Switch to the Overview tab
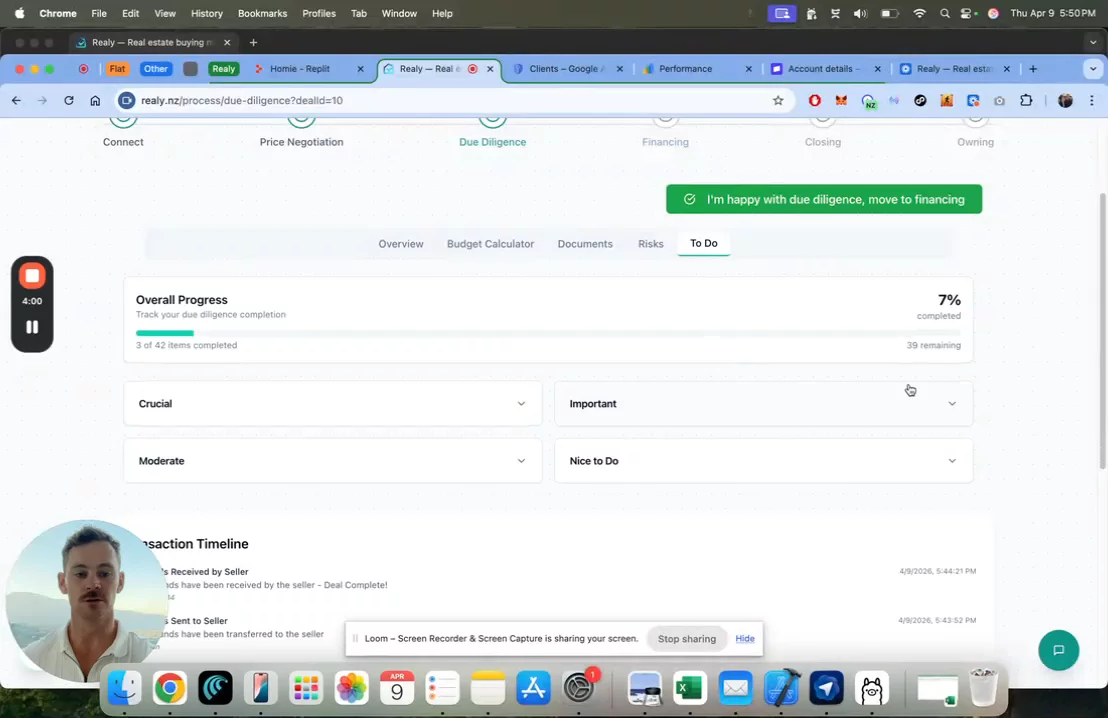1108x718 pixels. click(x=401, y=244)
